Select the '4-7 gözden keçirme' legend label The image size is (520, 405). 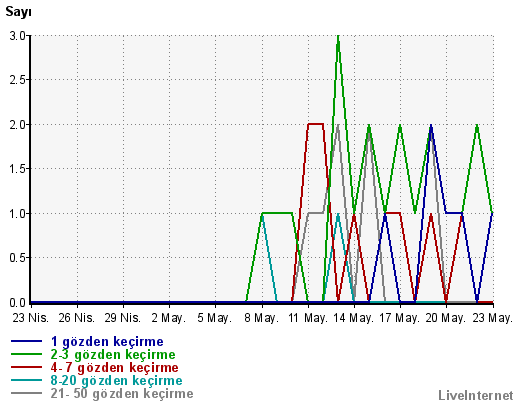115,368
